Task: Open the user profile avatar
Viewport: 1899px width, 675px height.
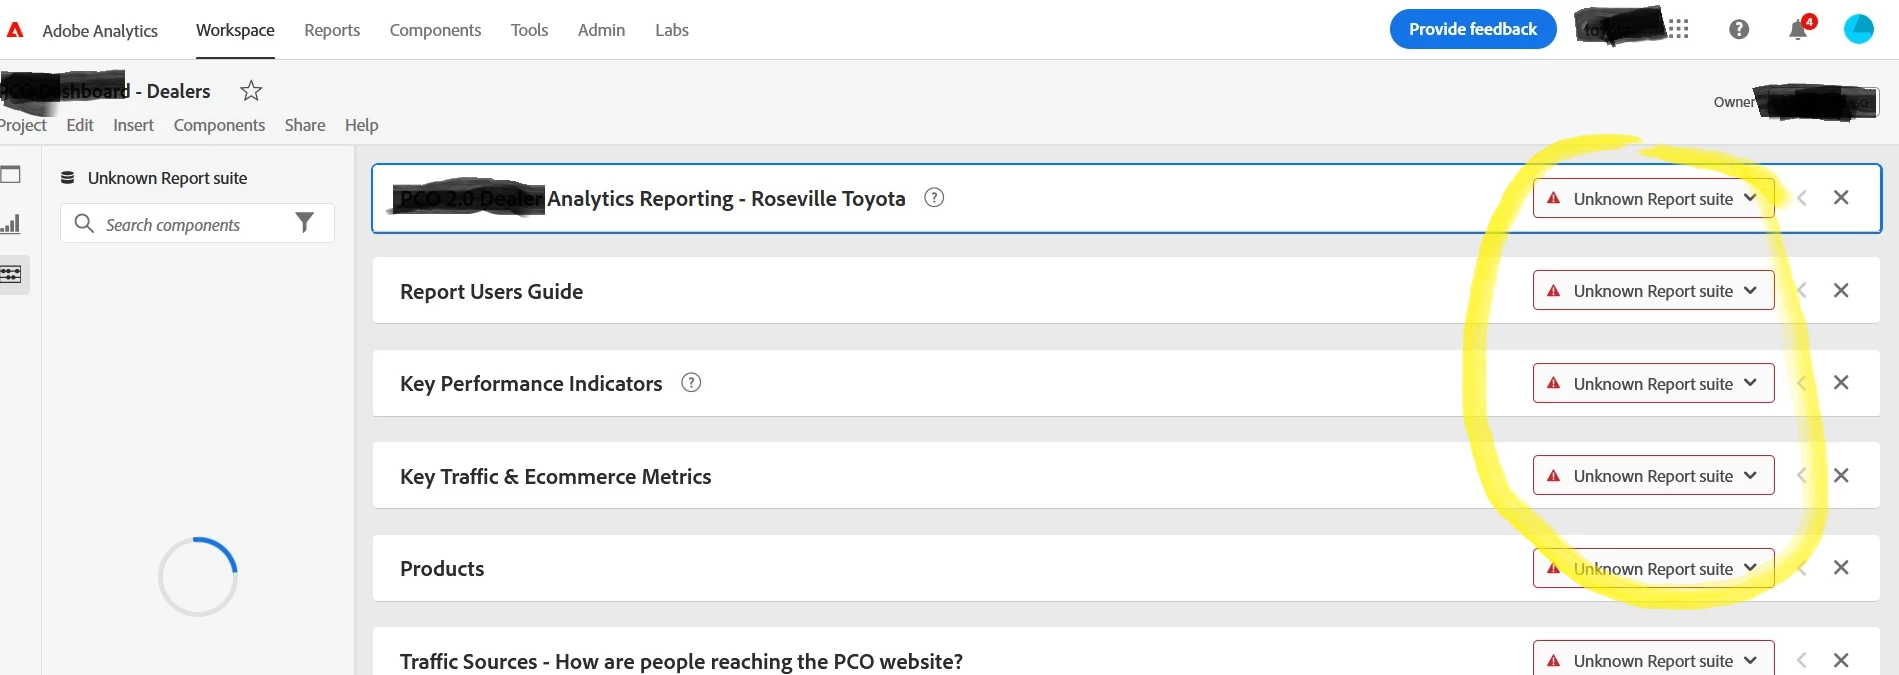Action: point(1858,29)
